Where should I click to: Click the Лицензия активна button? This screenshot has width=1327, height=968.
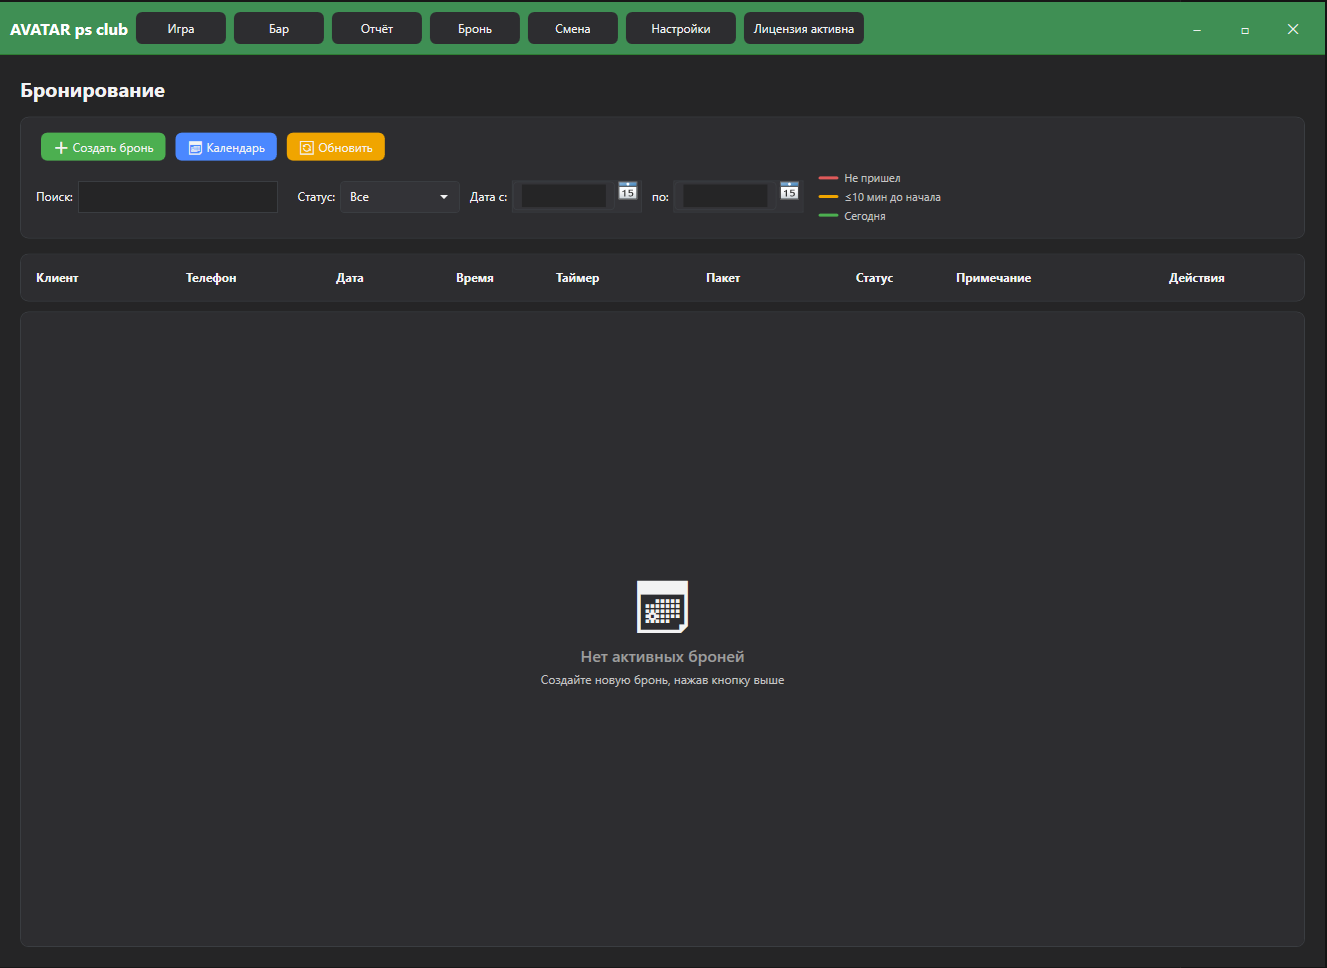point(803,29)
